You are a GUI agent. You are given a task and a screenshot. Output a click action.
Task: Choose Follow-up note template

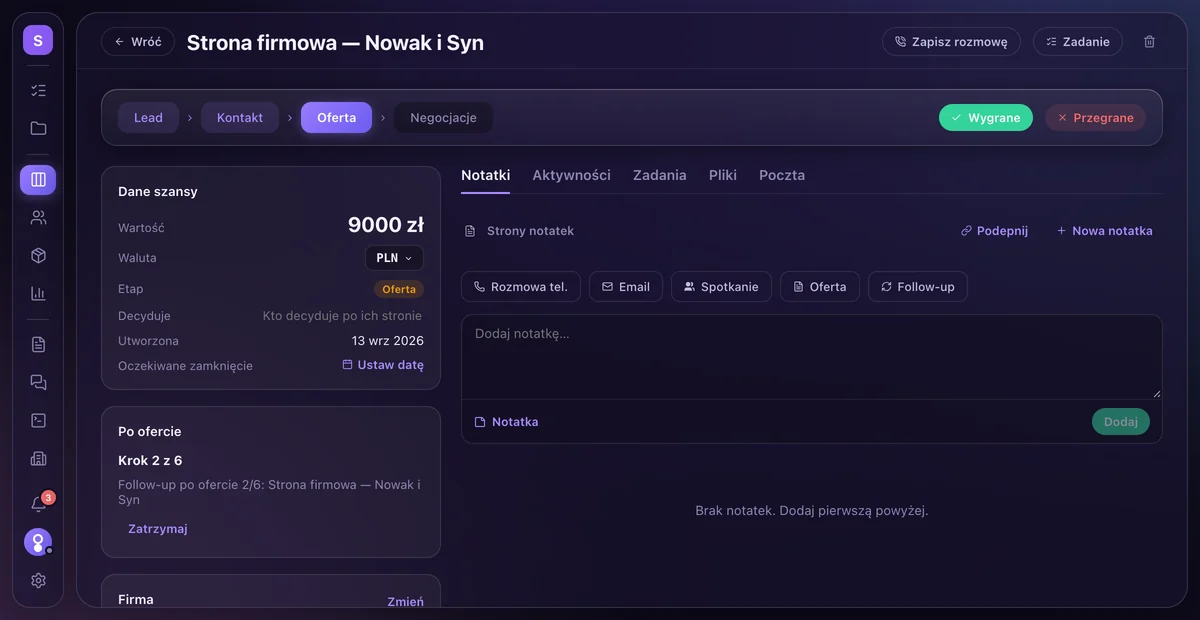click(917, 287)
